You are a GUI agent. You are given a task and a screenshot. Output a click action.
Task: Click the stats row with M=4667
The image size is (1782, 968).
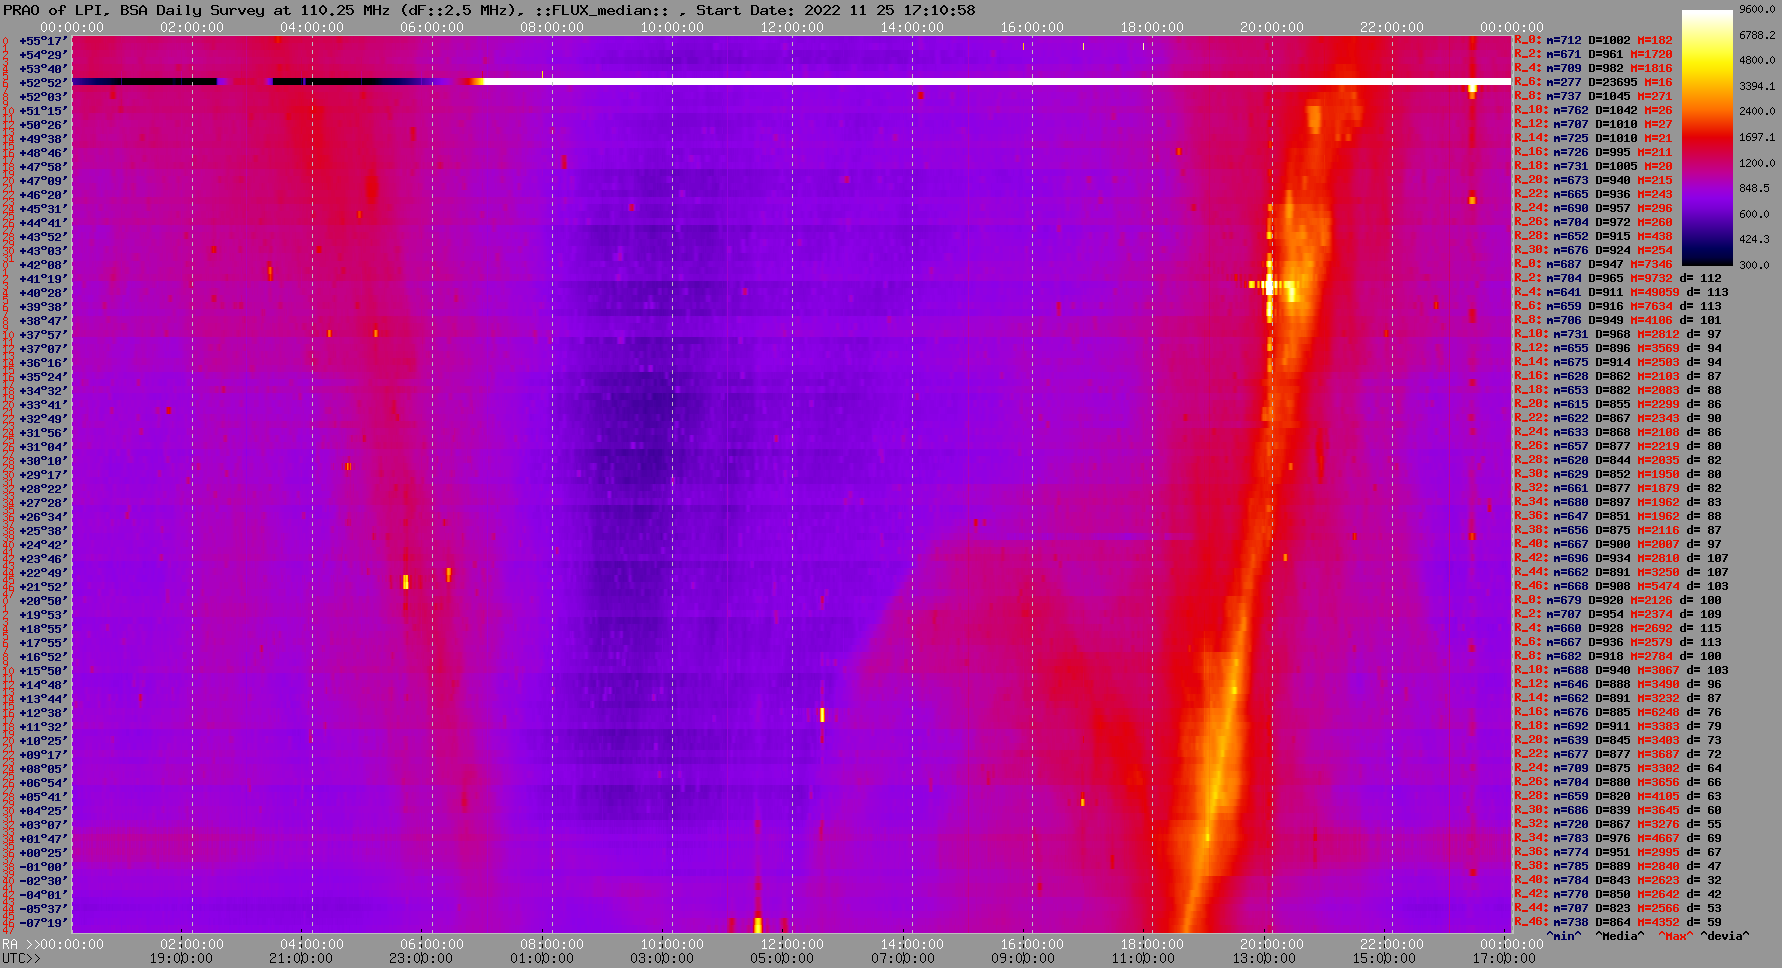pos(1618,838)
